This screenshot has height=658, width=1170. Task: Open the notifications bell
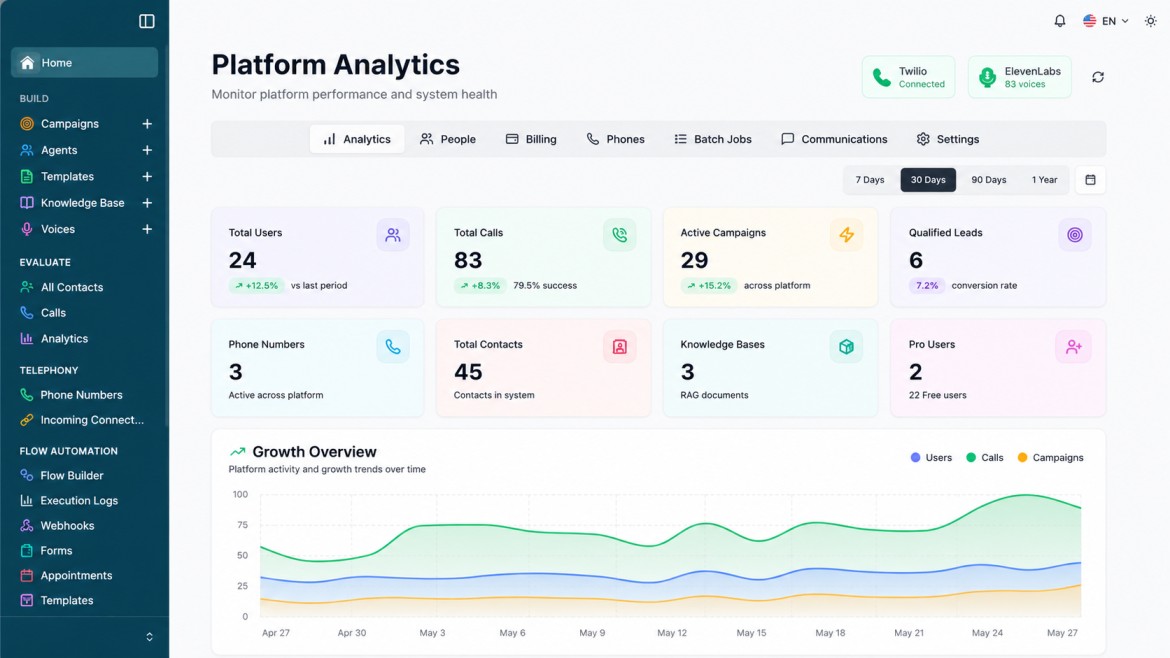point(1060,21)
